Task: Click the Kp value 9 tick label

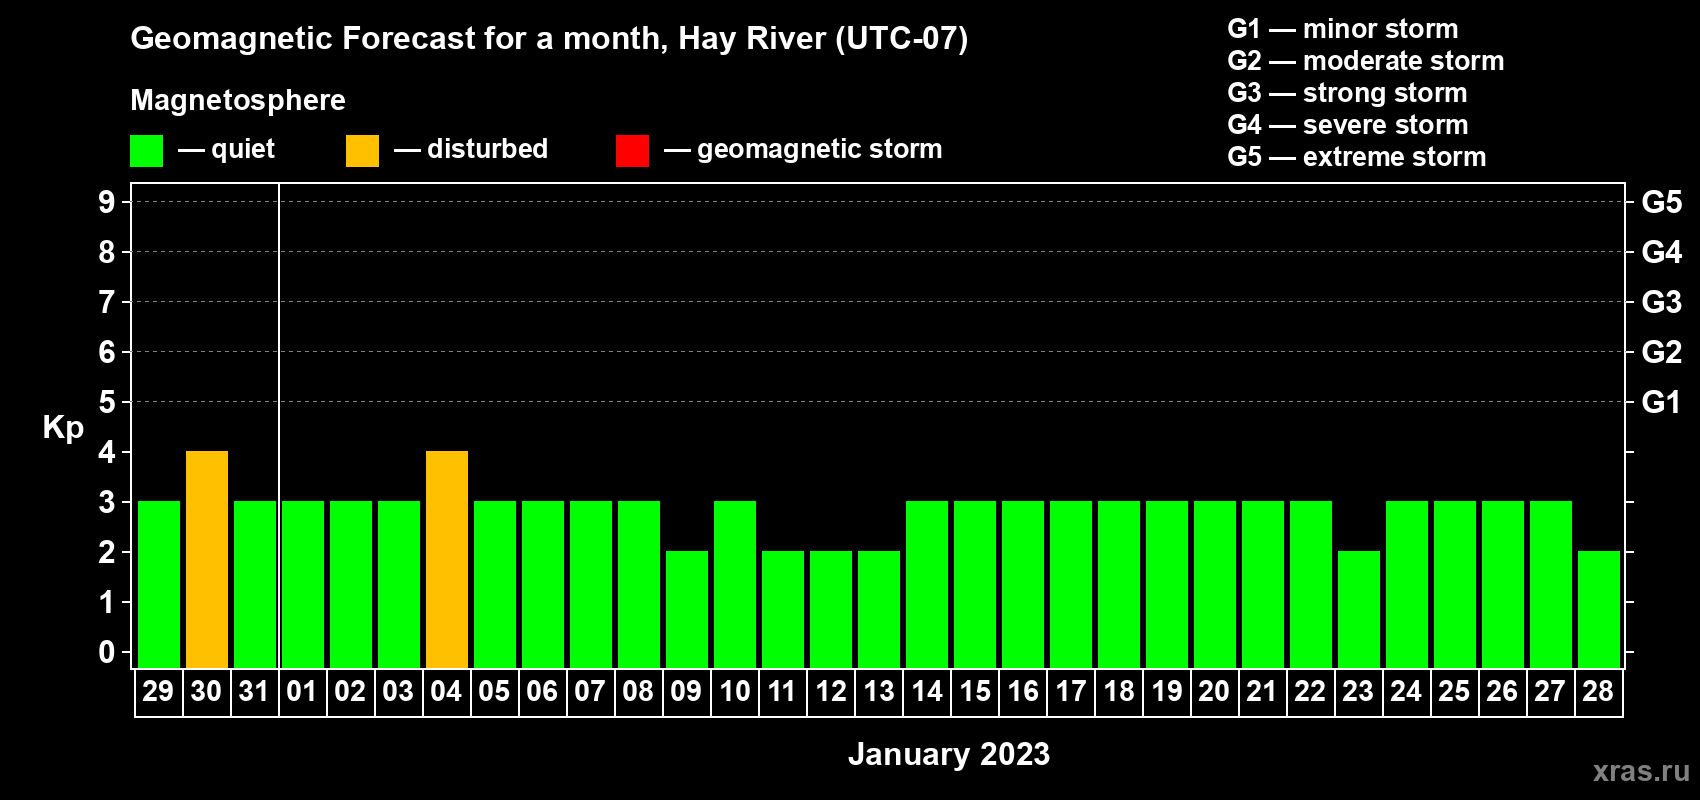Action: 107,202
